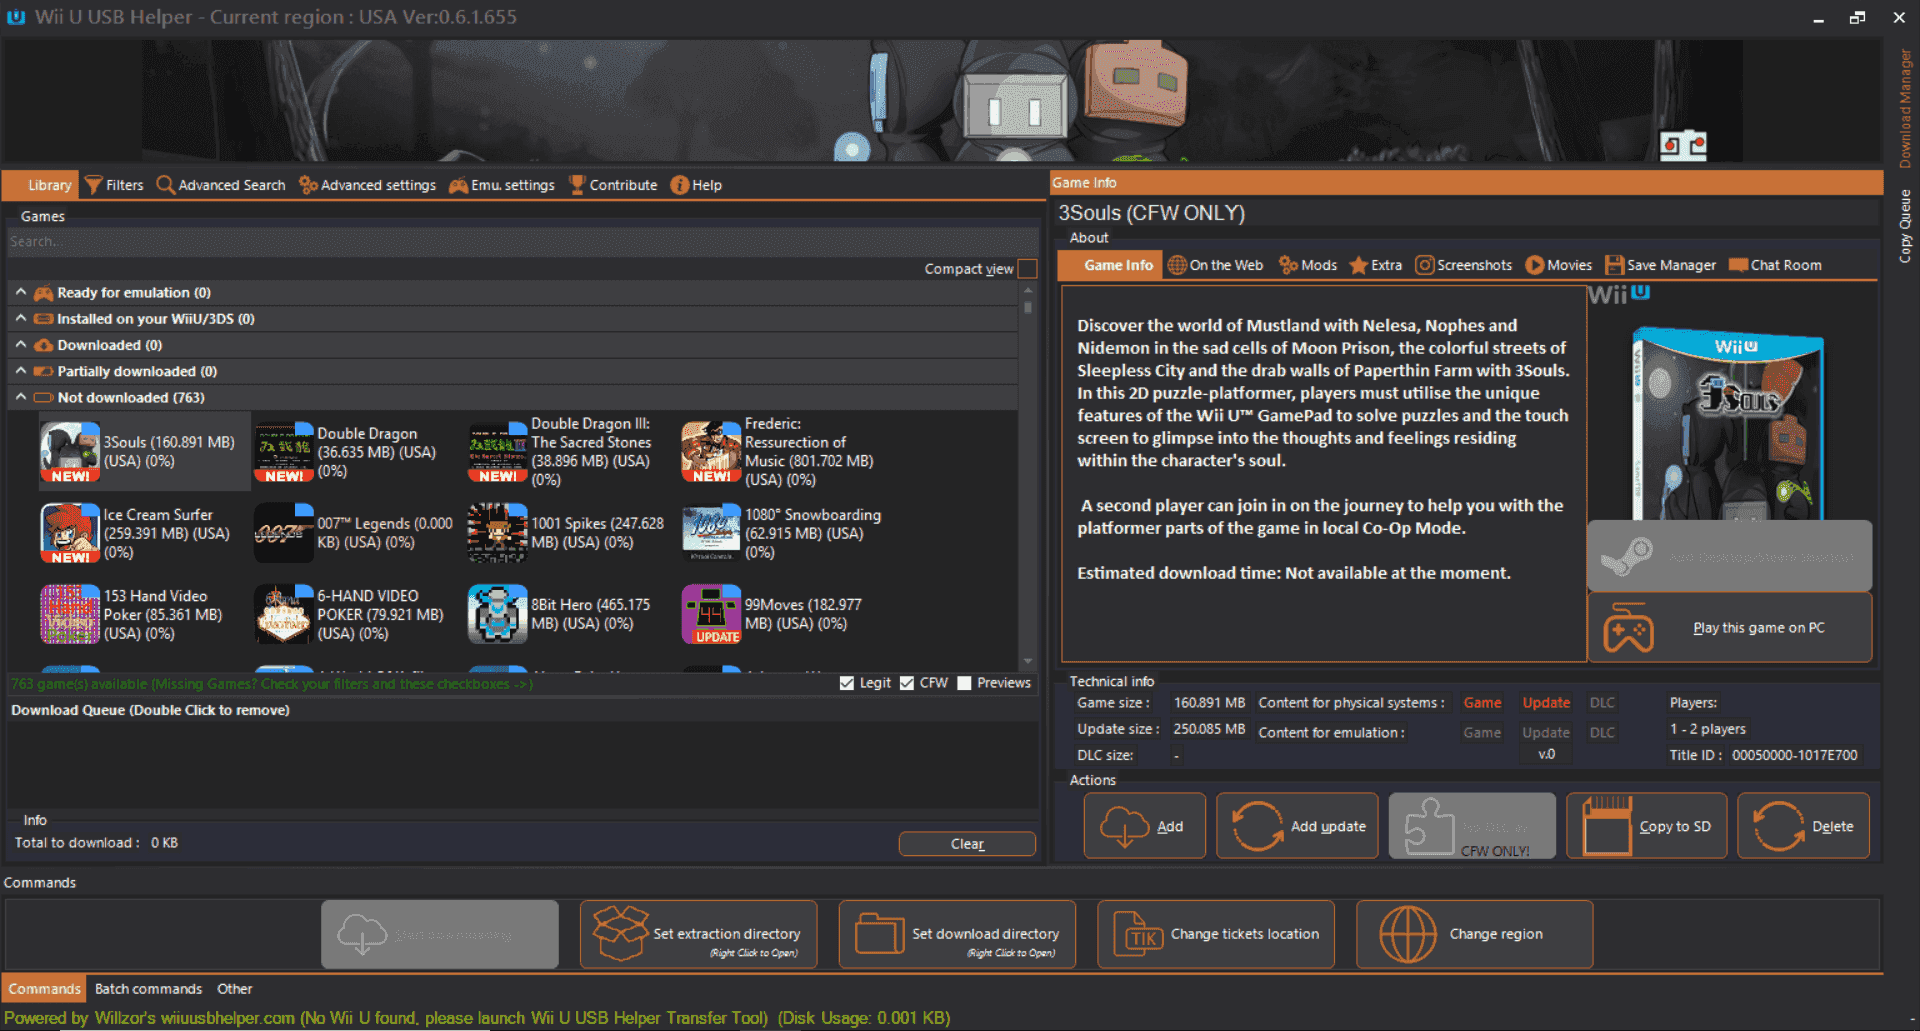Screen dimensions: 1920x1031
Task: Collapse Installed on your WiiU/3DS group
Action: tap(21, 318)
